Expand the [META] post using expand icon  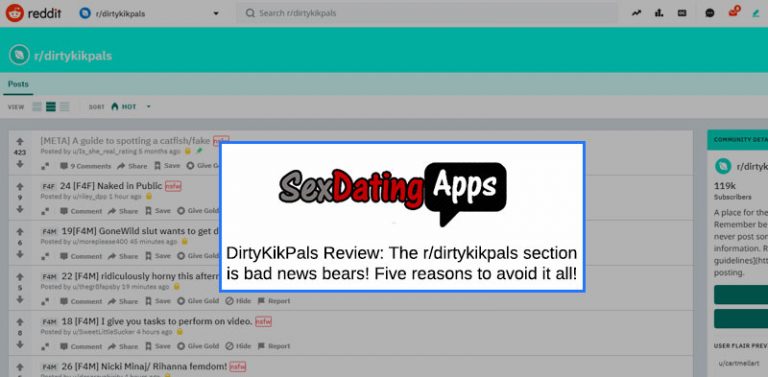[x=45, y=166]
